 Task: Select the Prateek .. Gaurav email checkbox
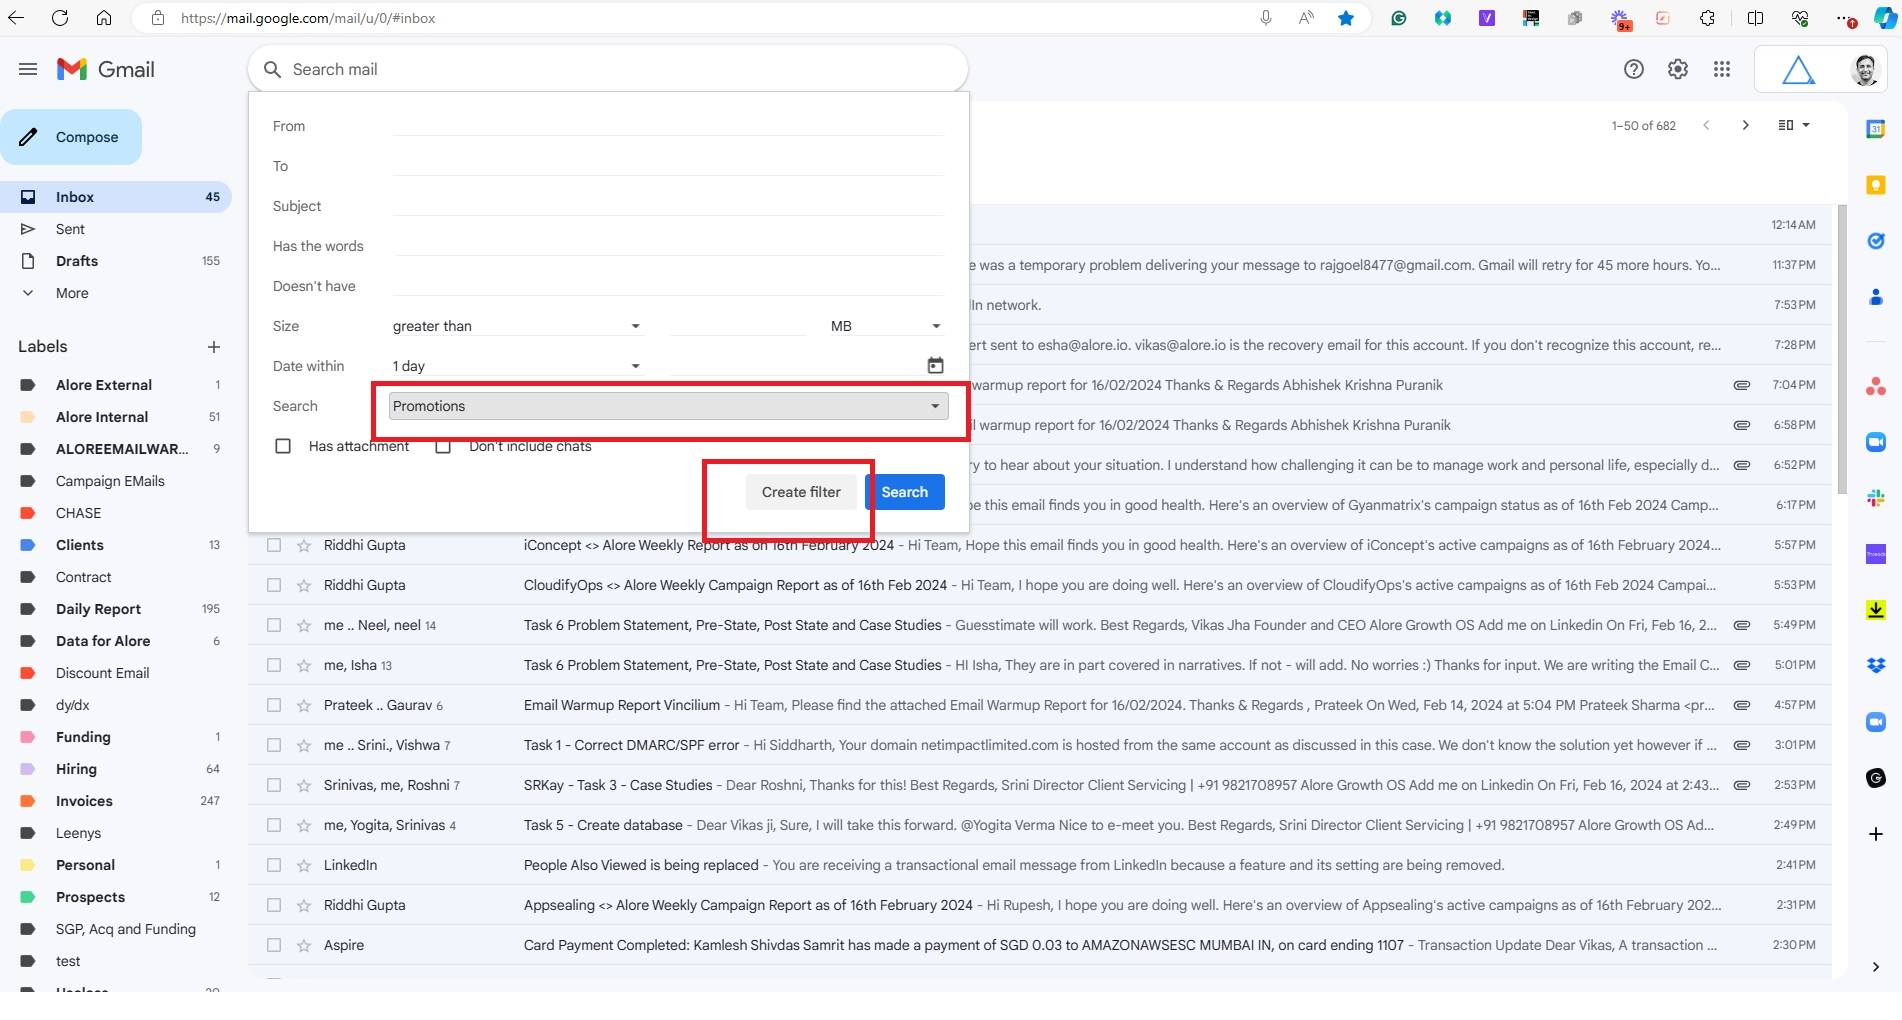click(x=274, y=705)
